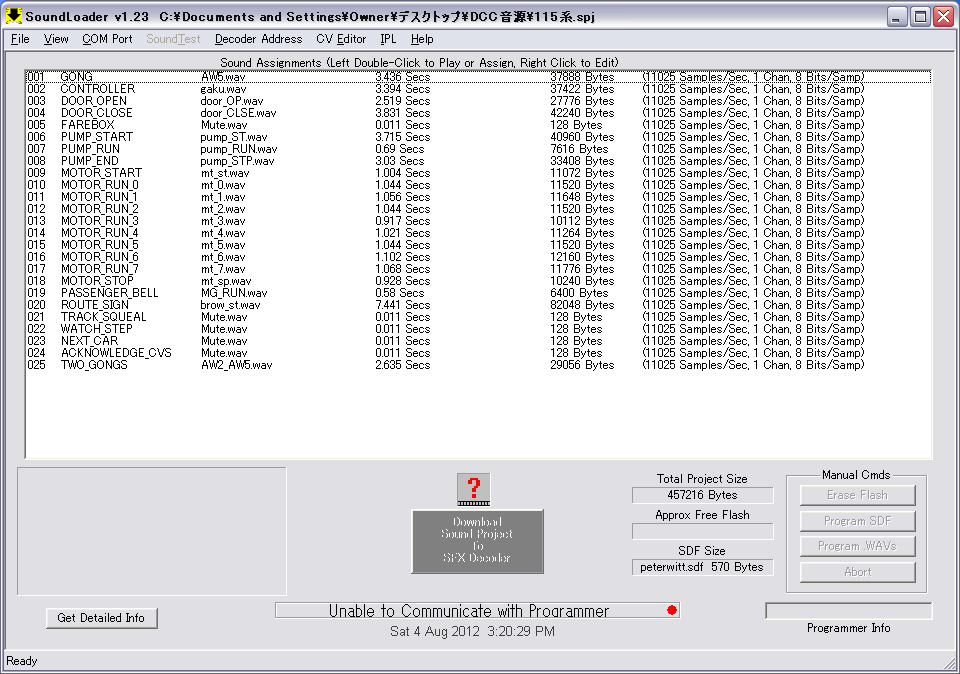This screenshot has width=960, height=674.
Task: Select the 025 TWO_GONGS row
Action: click(478, 365)
